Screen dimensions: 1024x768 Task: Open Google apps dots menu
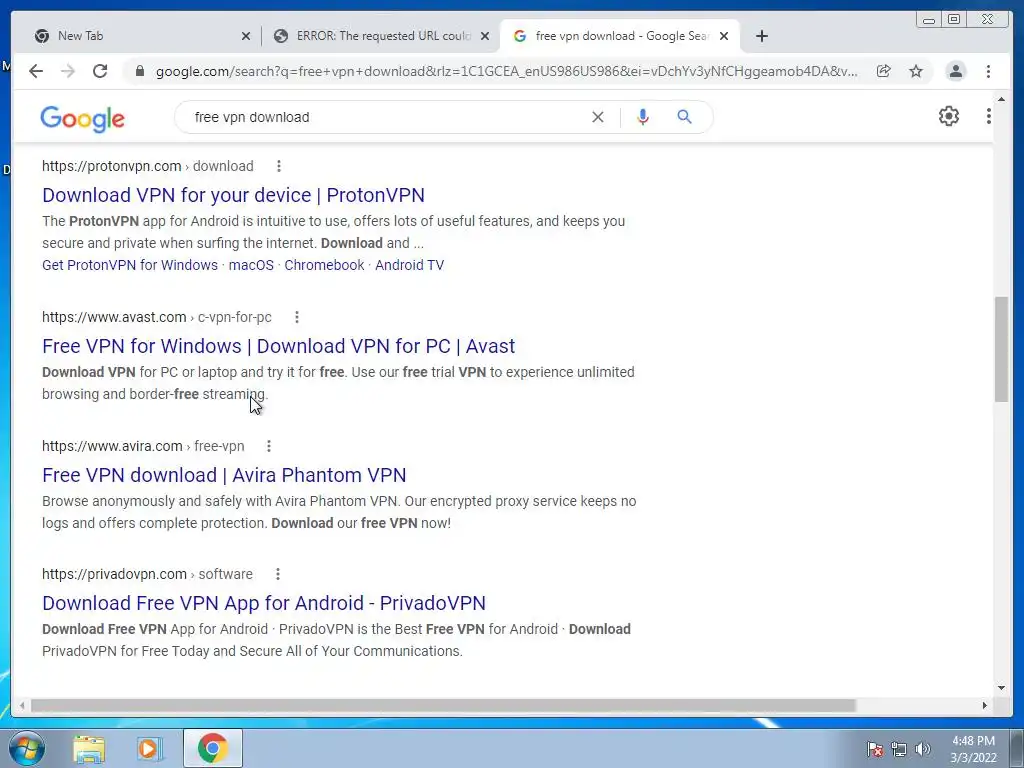tap(989, 116)
